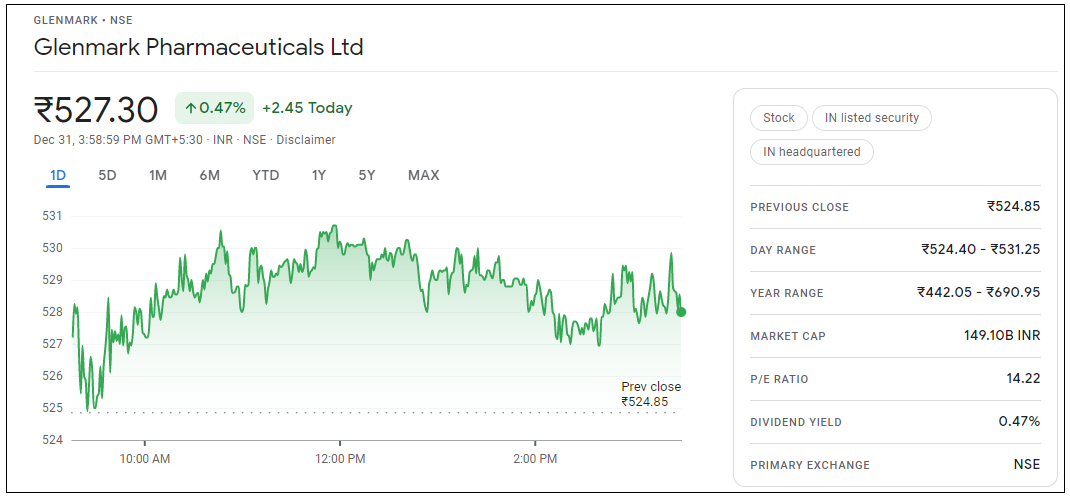Viewport: 1070px width, 497px height.
Task: Click the Market Cap value 149.10B INR
Action: (x=1001, y=336)
